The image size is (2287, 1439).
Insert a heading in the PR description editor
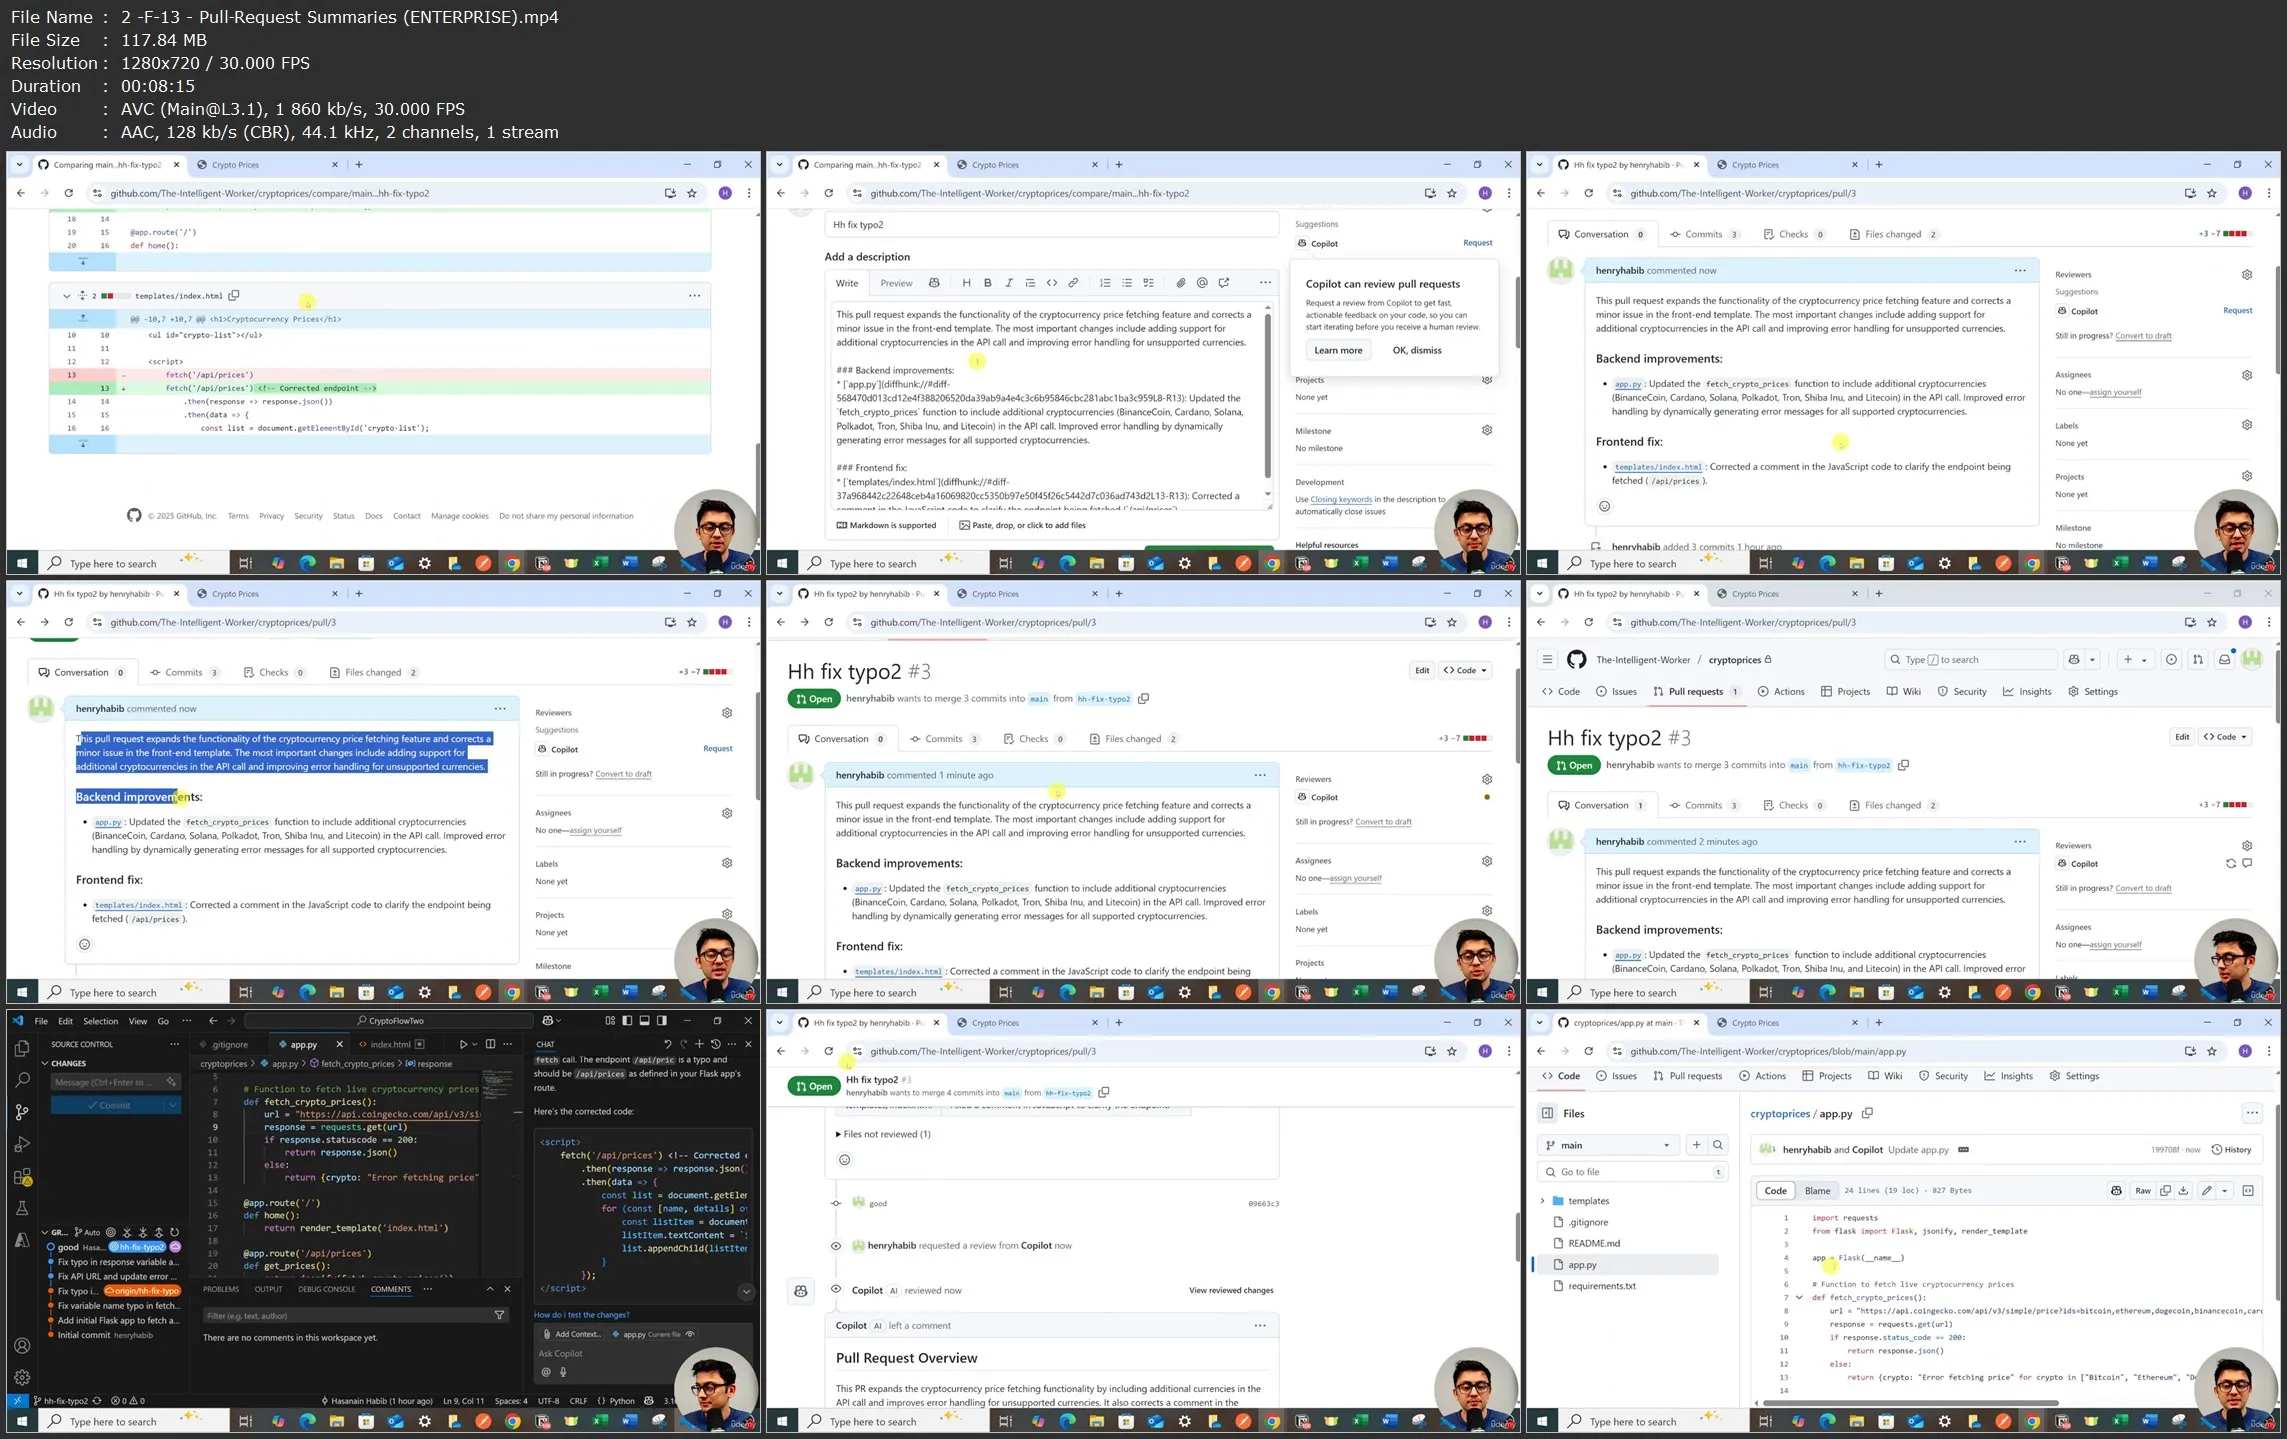pos(966,283)
